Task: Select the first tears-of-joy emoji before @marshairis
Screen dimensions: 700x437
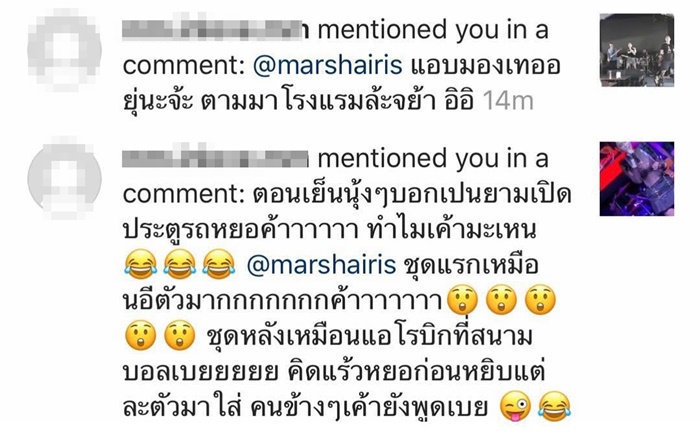Action: tap(141, 264)
